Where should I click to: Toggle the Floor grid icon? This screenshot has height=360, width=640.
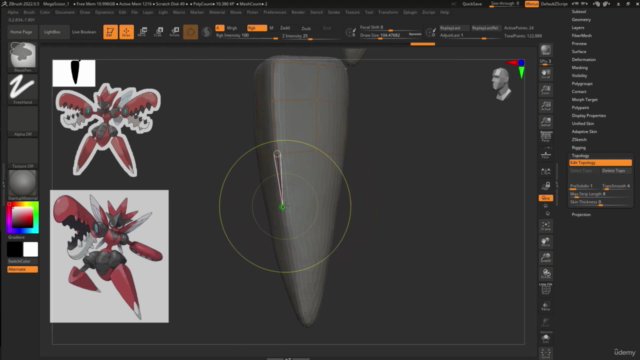click(x=546, y=155)
